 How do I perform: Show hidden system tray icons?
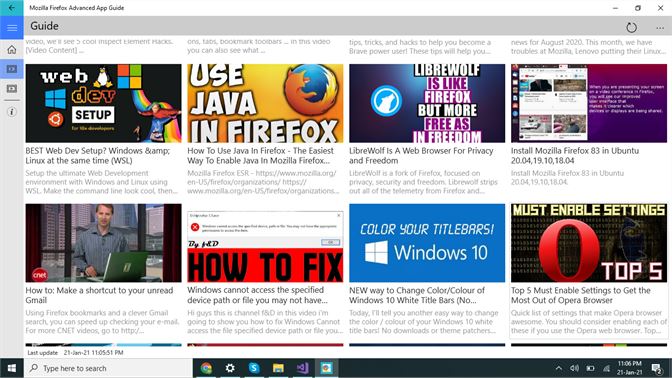point(559,368)
